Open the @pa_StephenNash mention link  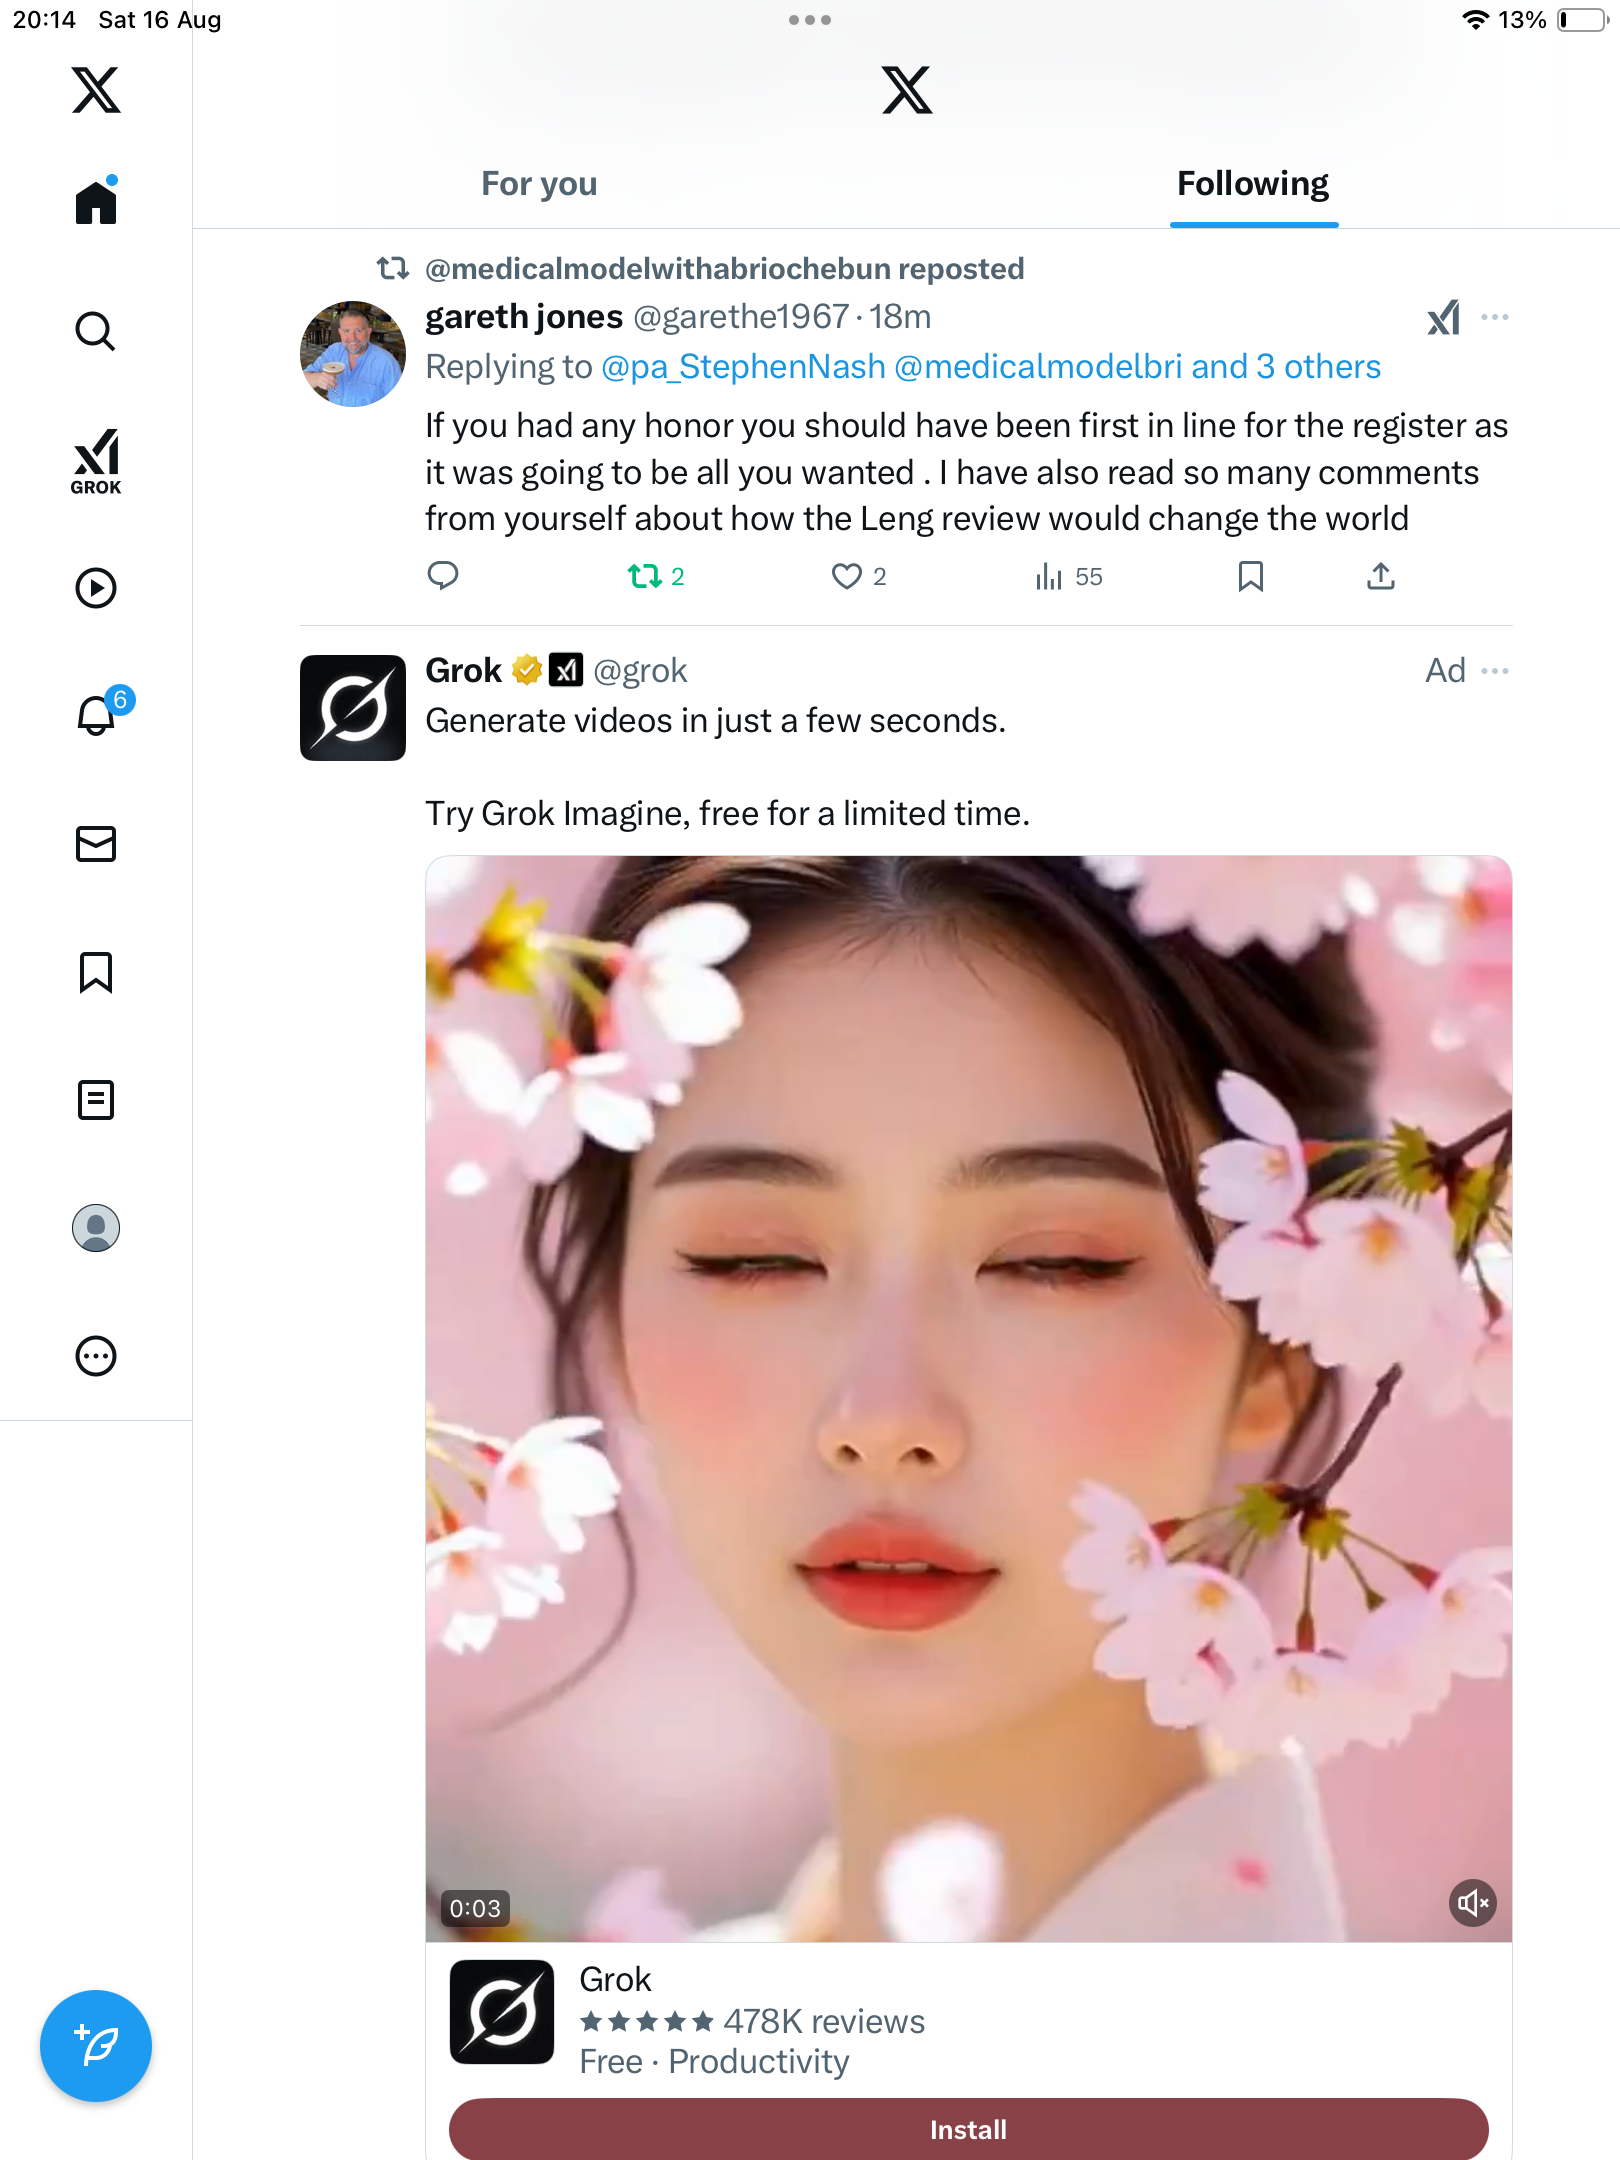point(743,367)
